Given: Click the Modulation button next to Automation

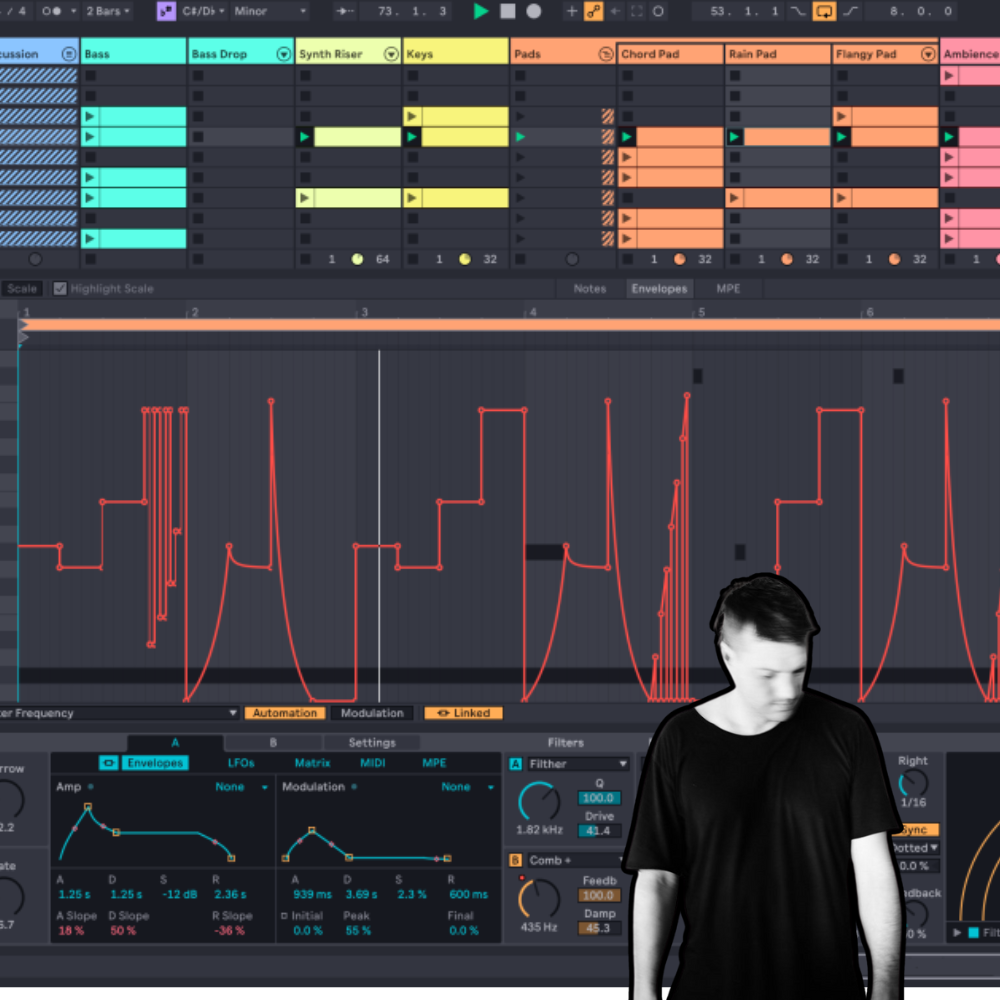Looking at the screenshot, I should 372,713.
